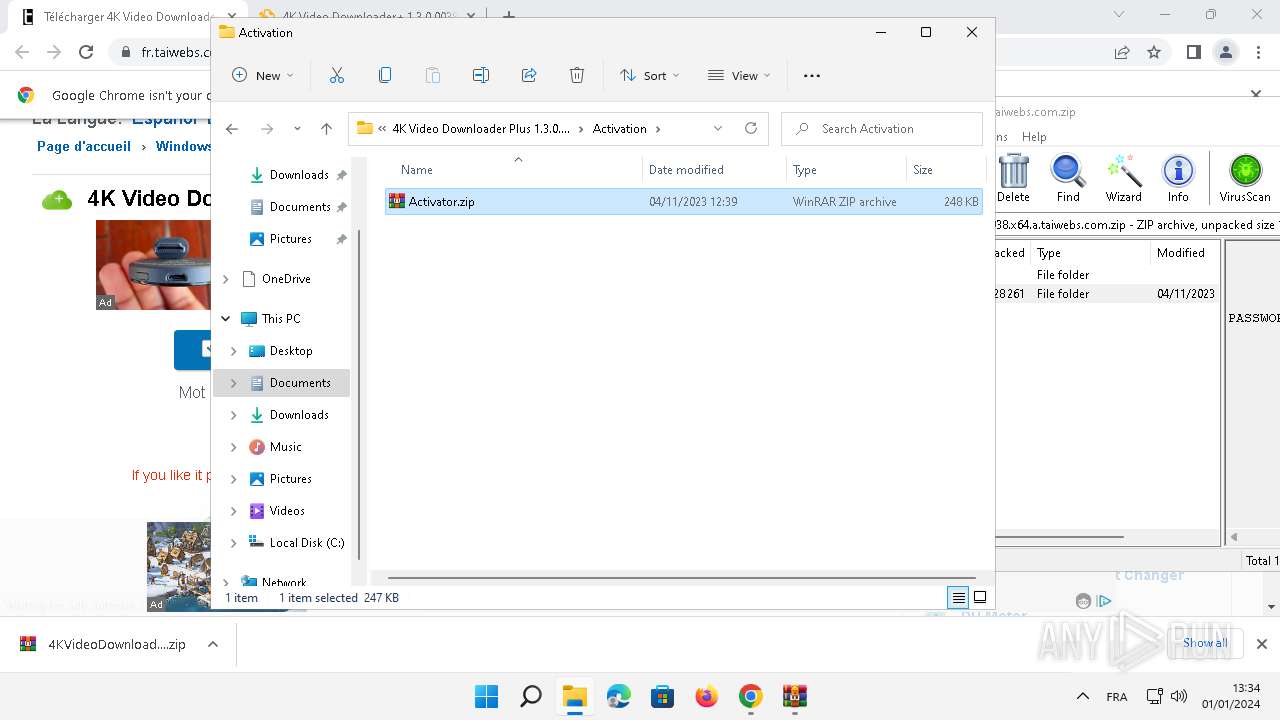
Task: Click 4K Video Downloader Plus breadcrumb
Action: 481,129
